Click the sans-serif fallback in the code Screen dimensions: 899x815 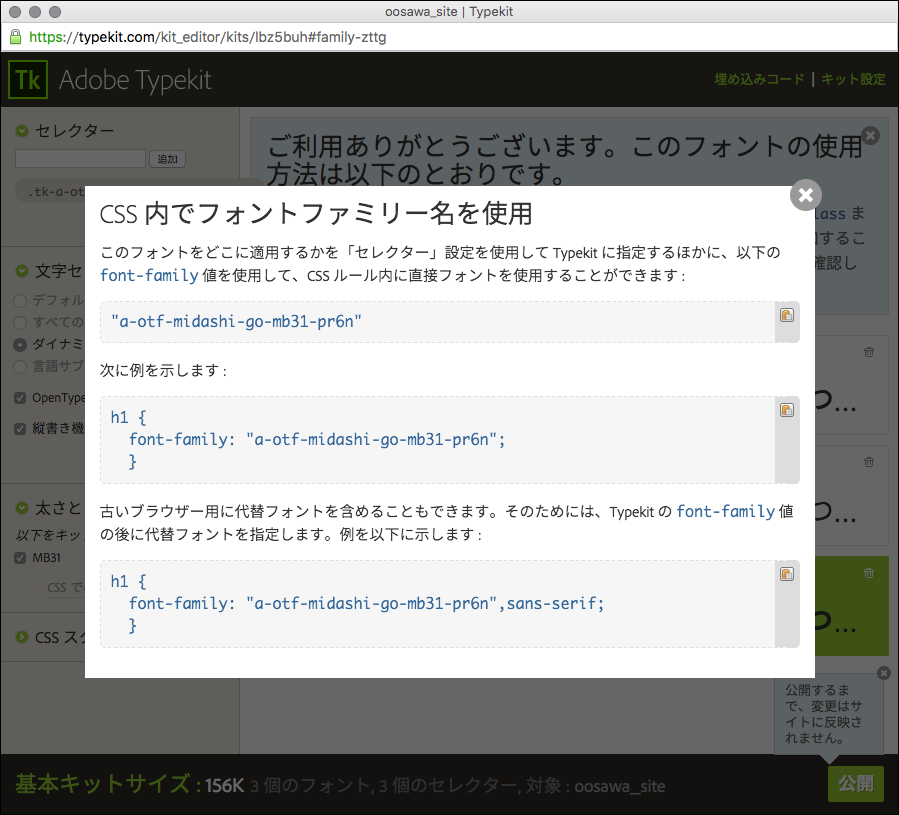[x=552, y=603]
